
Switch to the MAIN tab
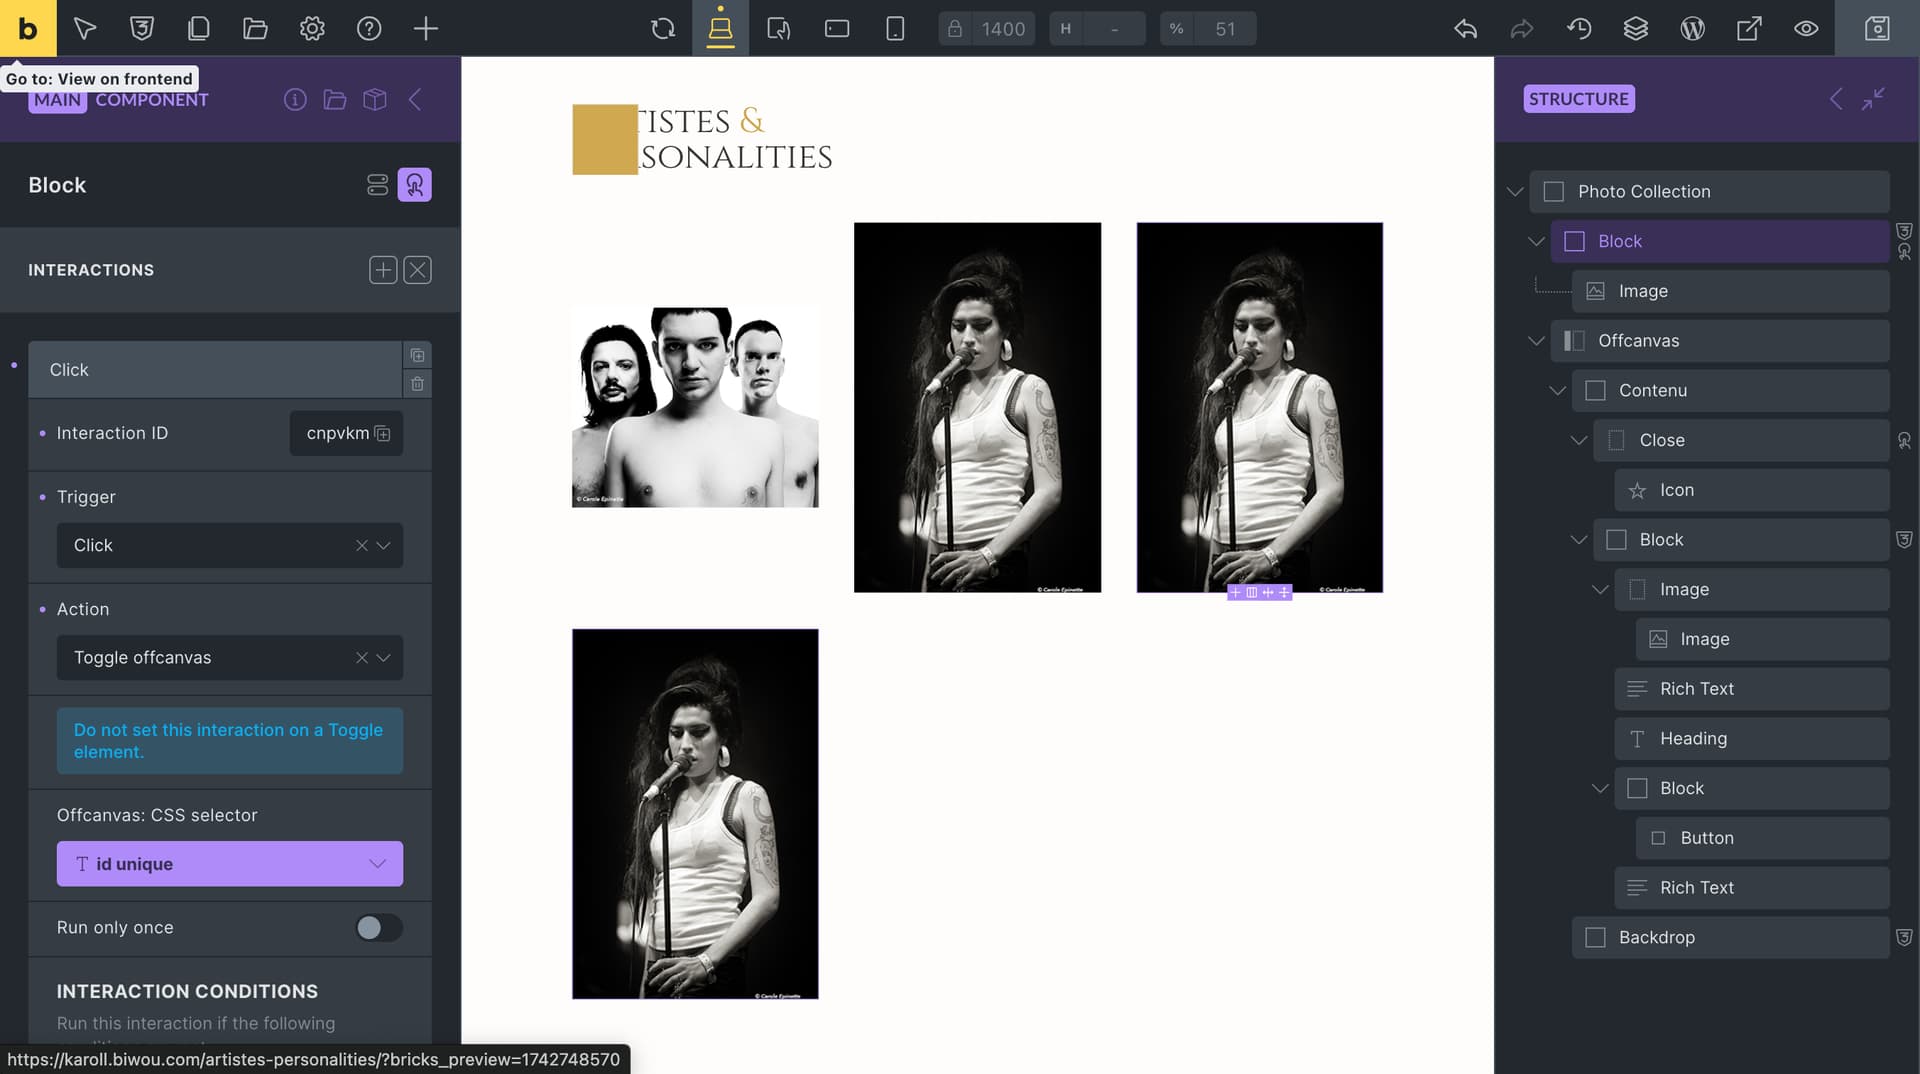coord(57,100)
